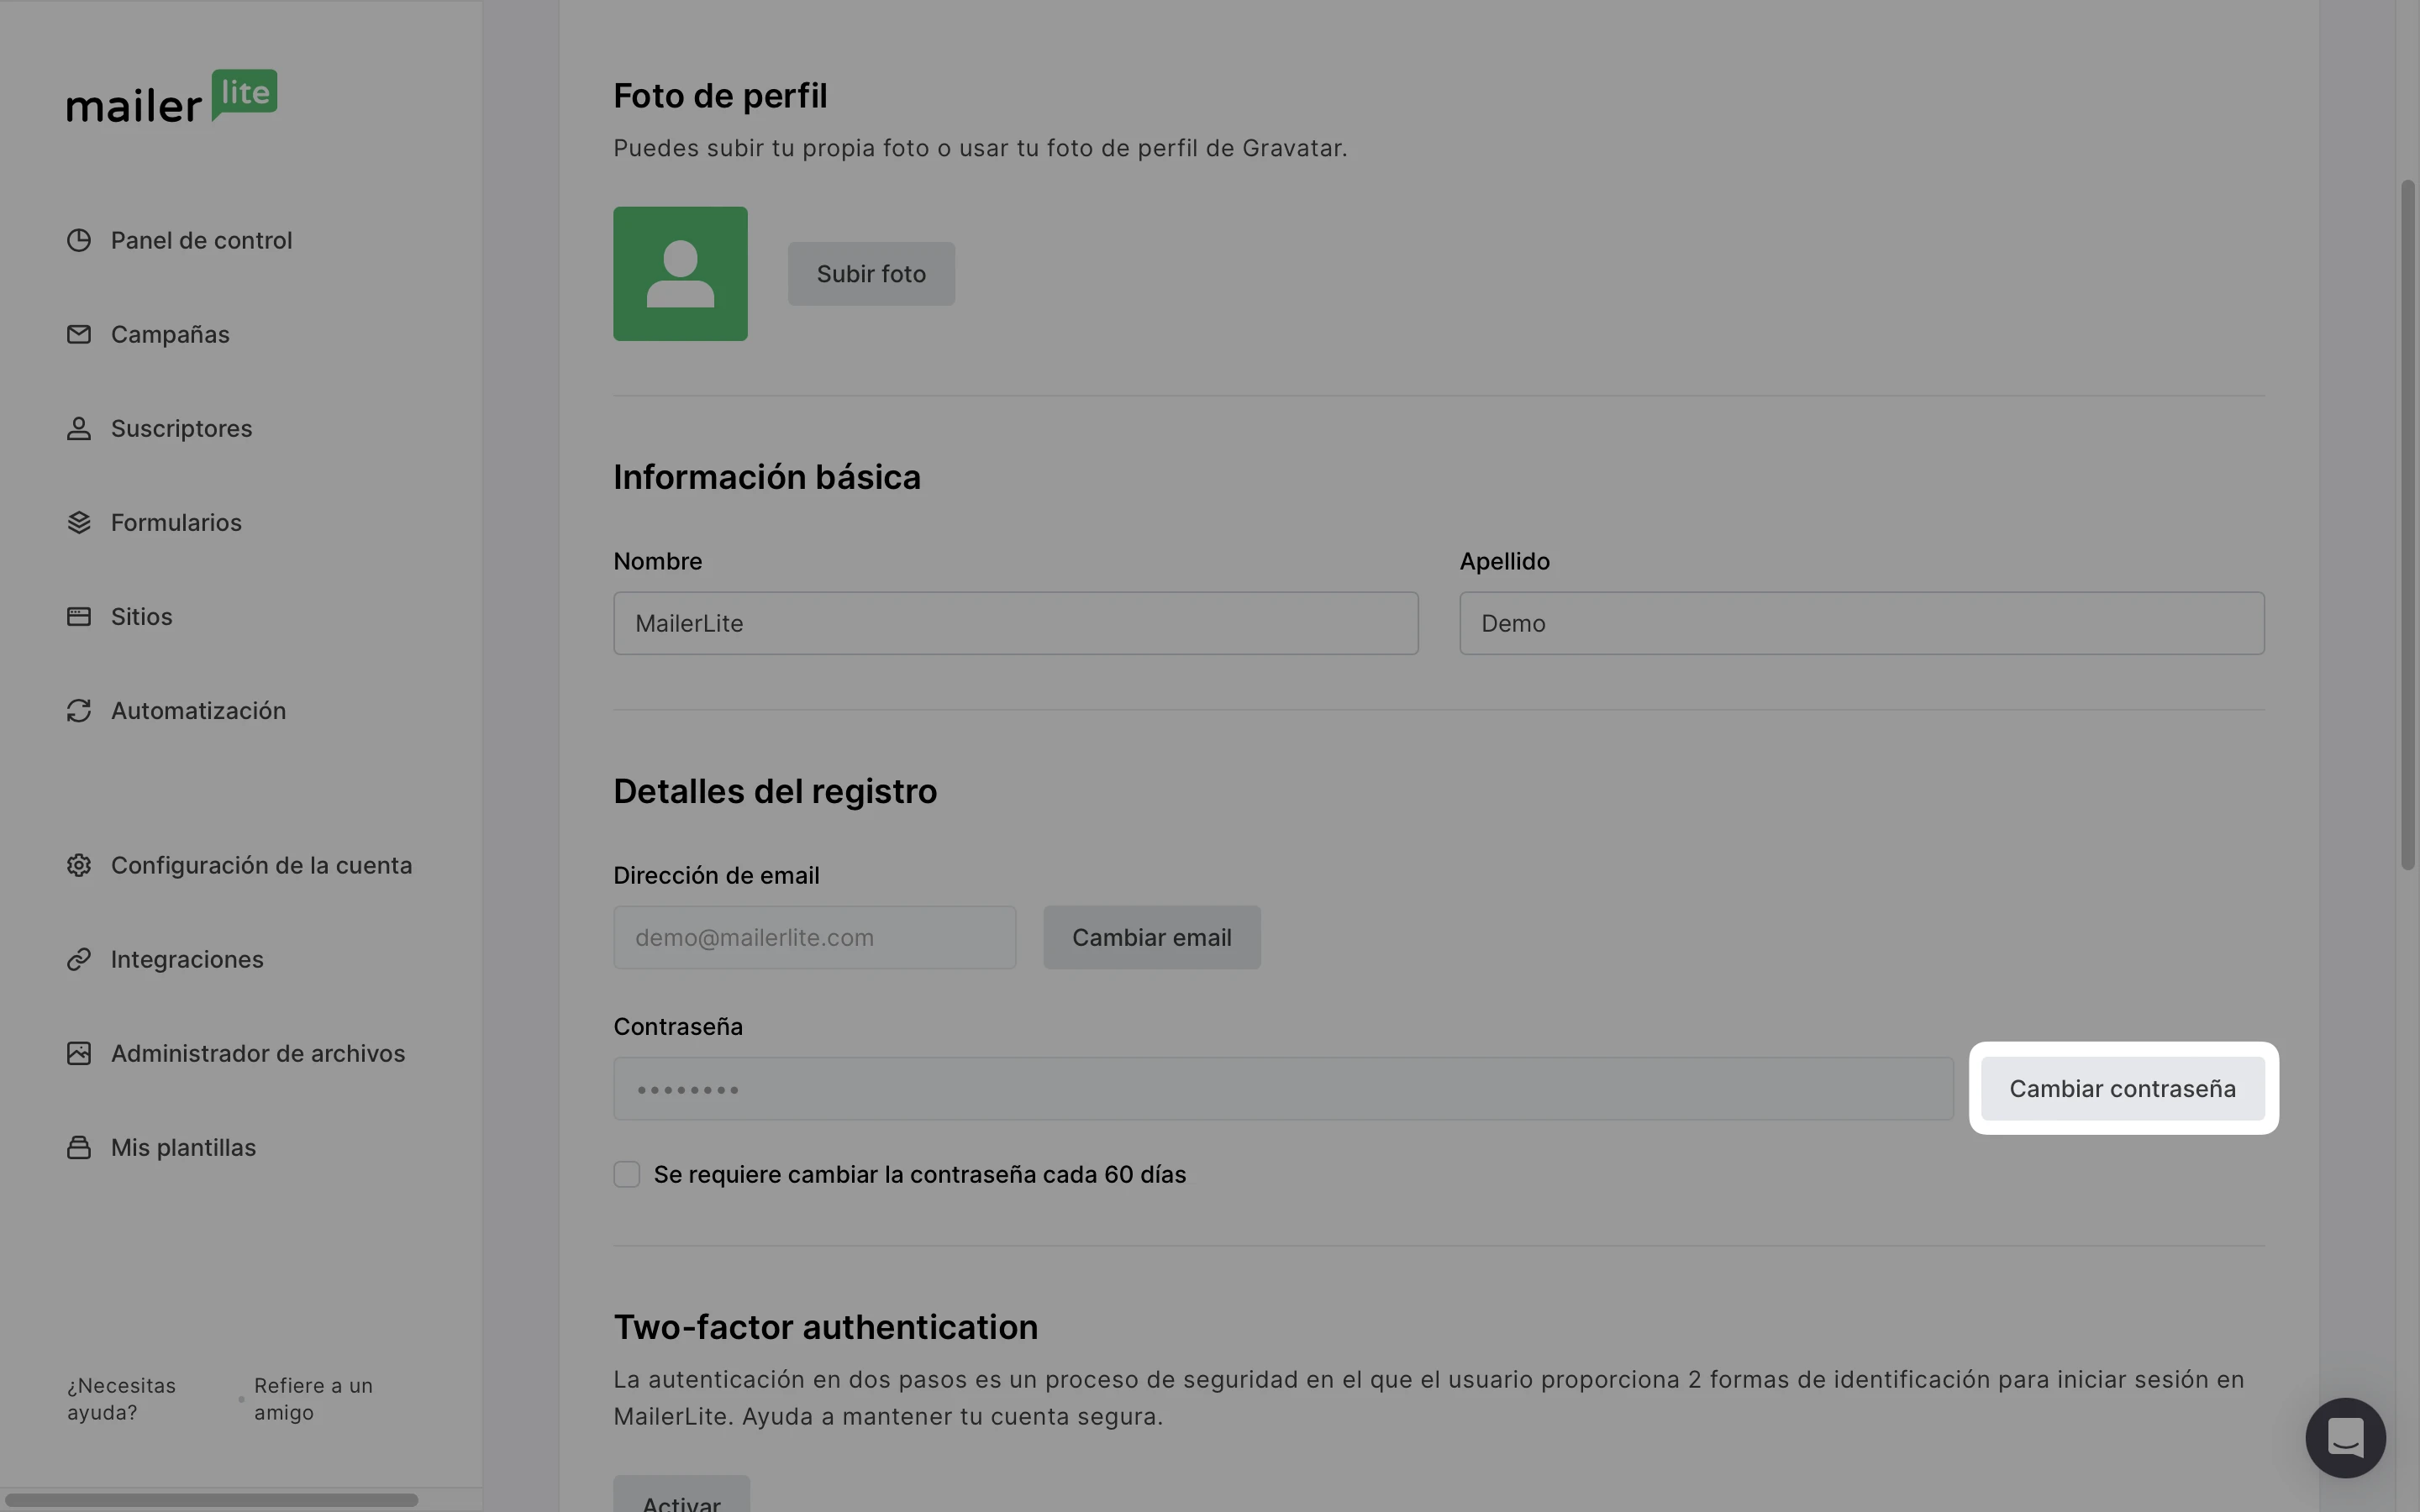Click the Automatización refresh arrows icon
This screenshot has height=1512, width=2420.
(79, 710)
